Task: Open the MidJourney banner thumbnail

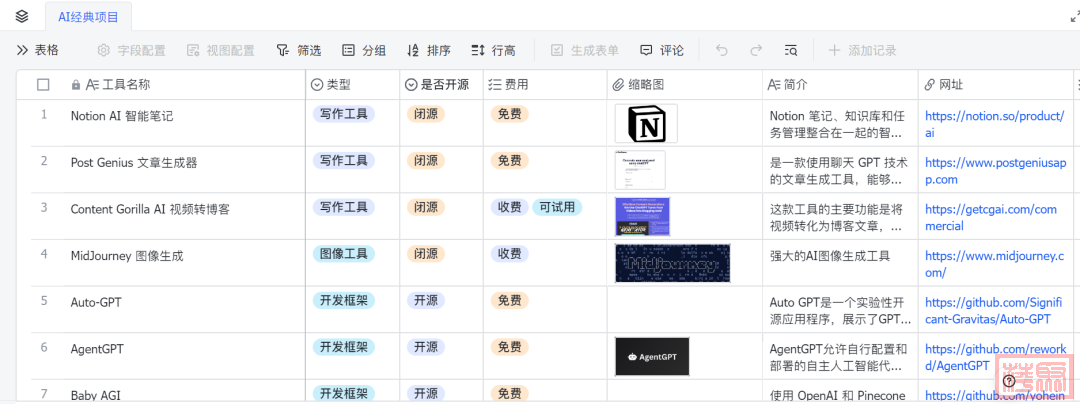Action: pyautogui.click(x=672, y=263)
